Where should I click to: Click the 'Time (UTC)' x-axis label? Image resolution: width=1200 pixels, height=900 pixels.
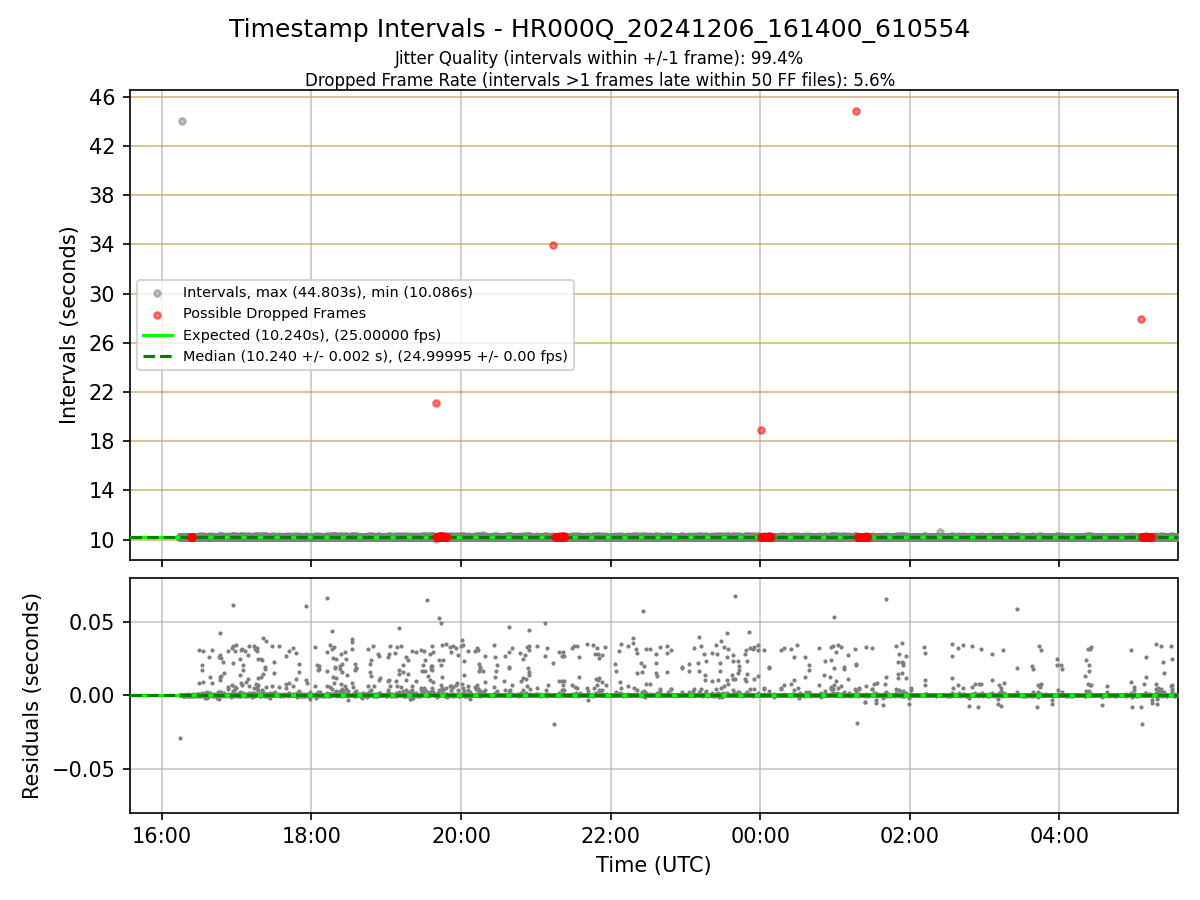653,865
